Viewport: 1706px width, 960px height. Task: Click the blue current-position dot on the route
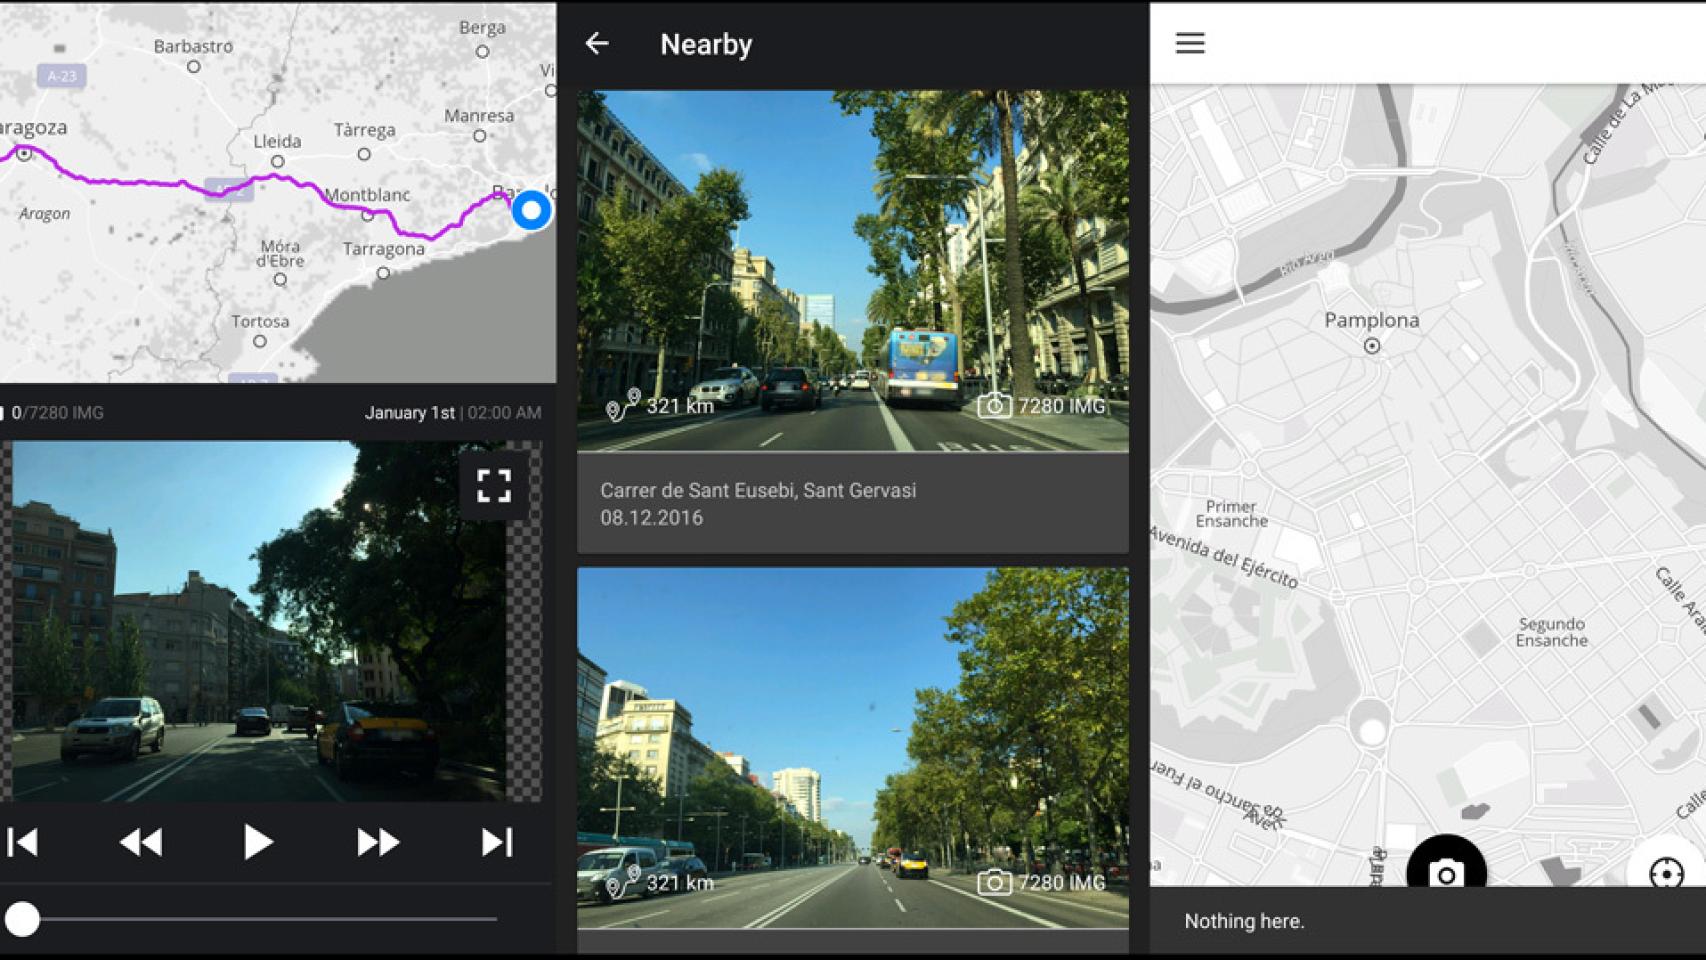pyautogui.click(x=529, y=211)
